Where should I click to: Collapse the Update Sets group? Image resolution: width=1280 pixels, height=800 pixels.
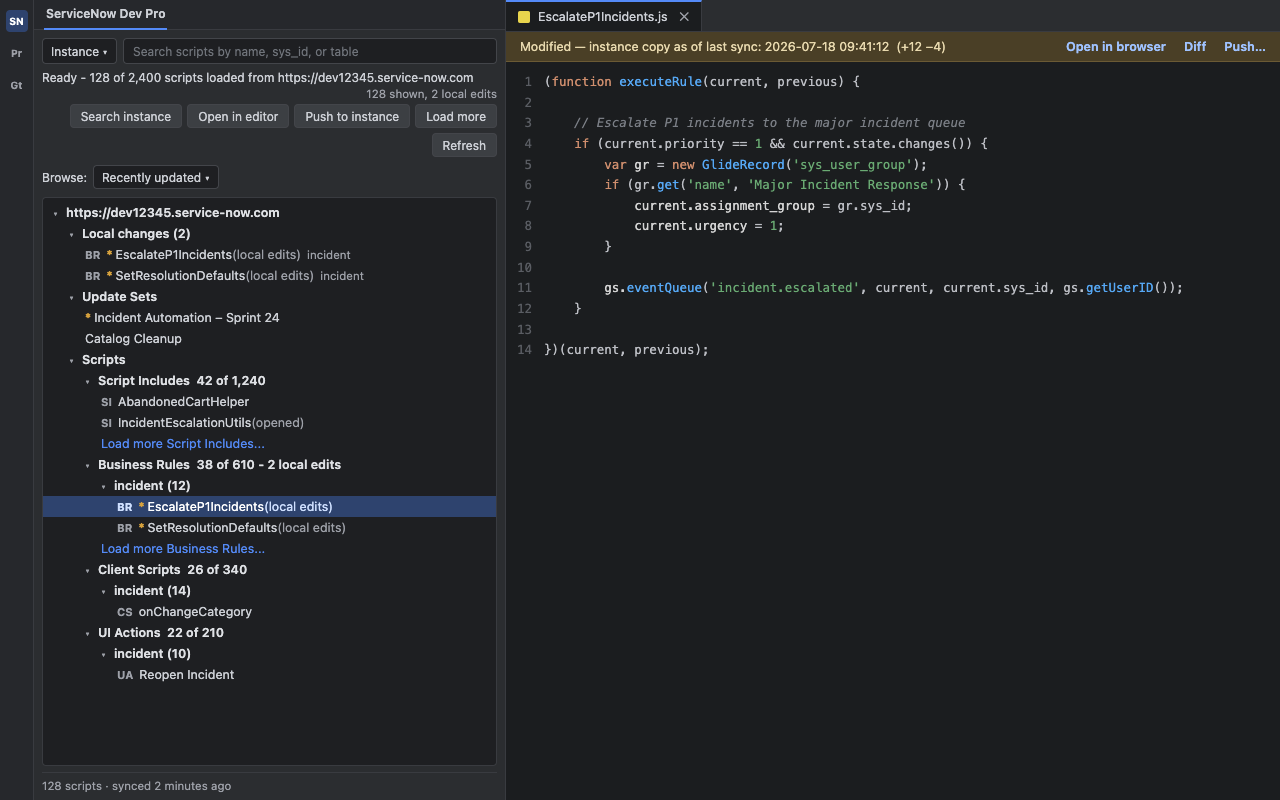pos(72,298)
